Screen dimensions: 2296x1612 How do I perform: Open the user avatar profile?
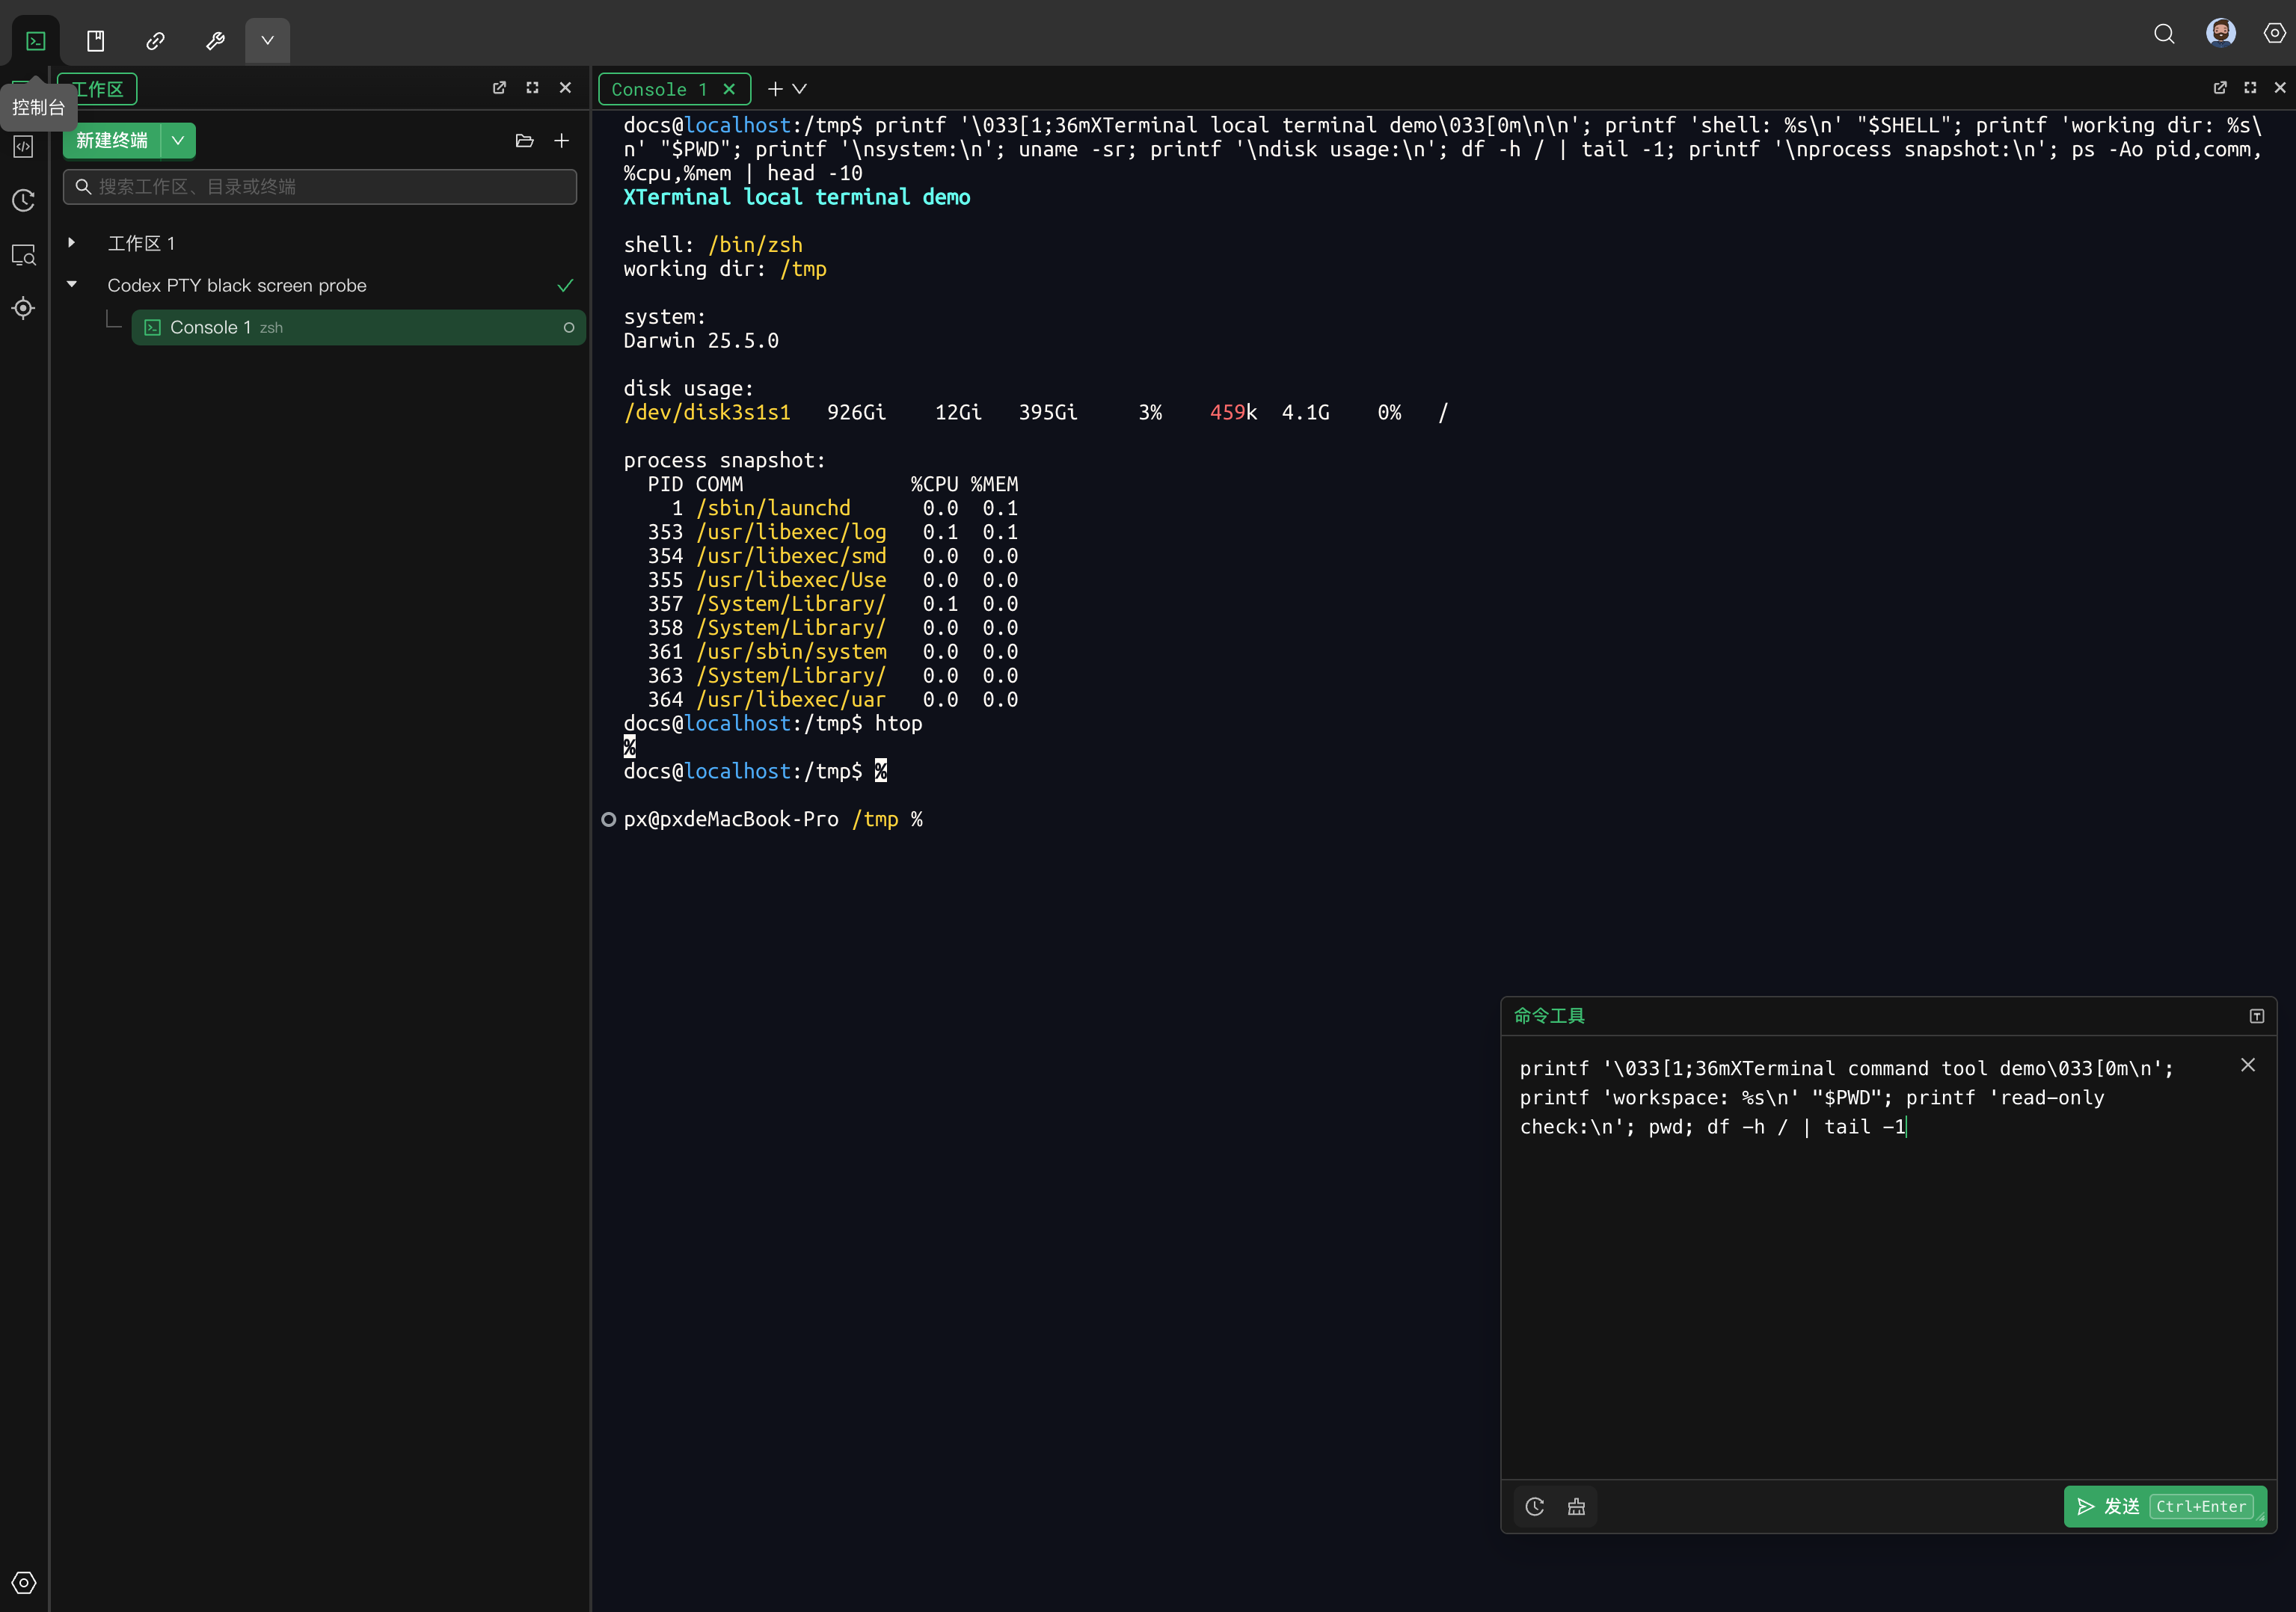click(2221, 33)
